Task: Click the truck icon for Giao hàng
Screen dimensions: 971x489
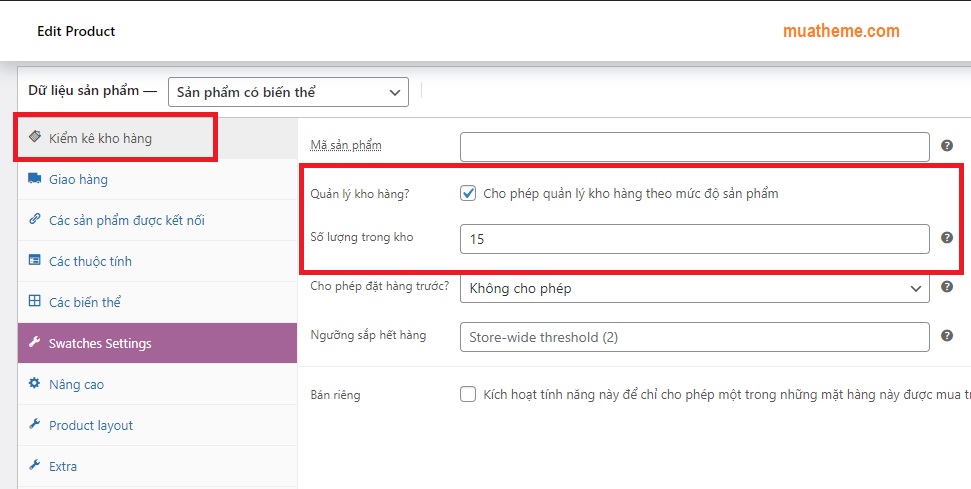Action: point(35,179)
